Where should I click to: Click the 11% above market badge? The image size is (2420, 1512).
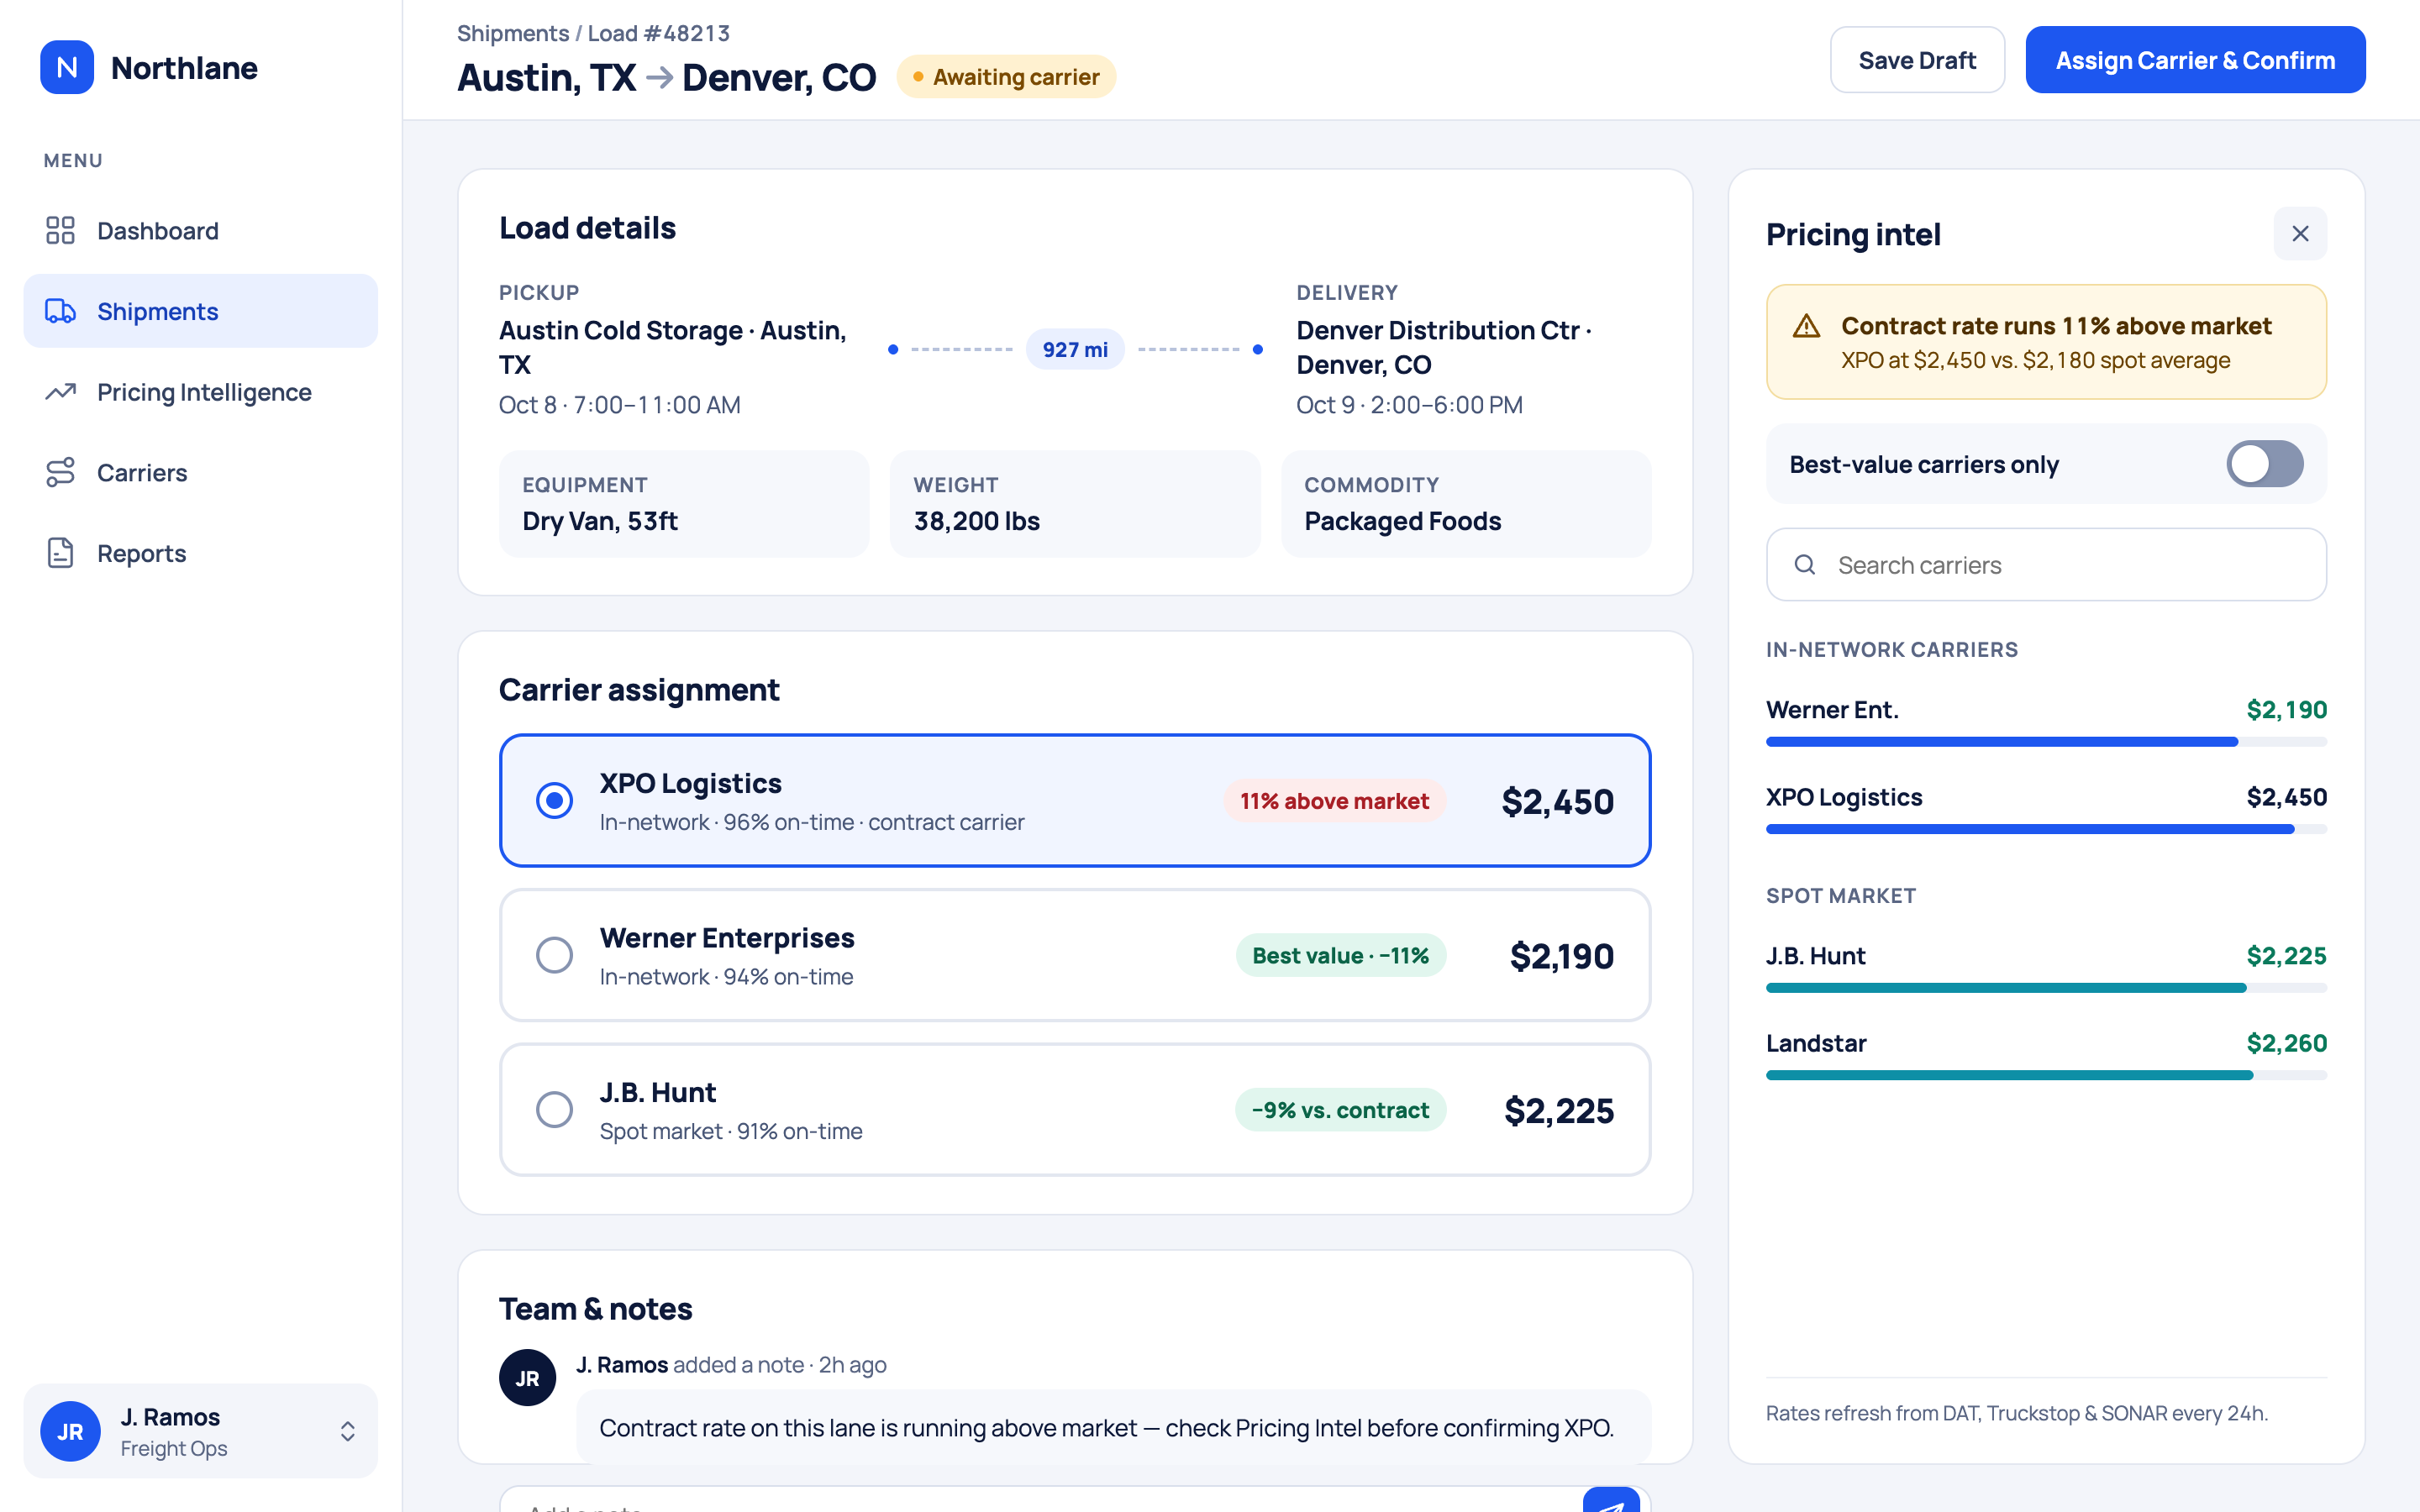point(1334,801)
